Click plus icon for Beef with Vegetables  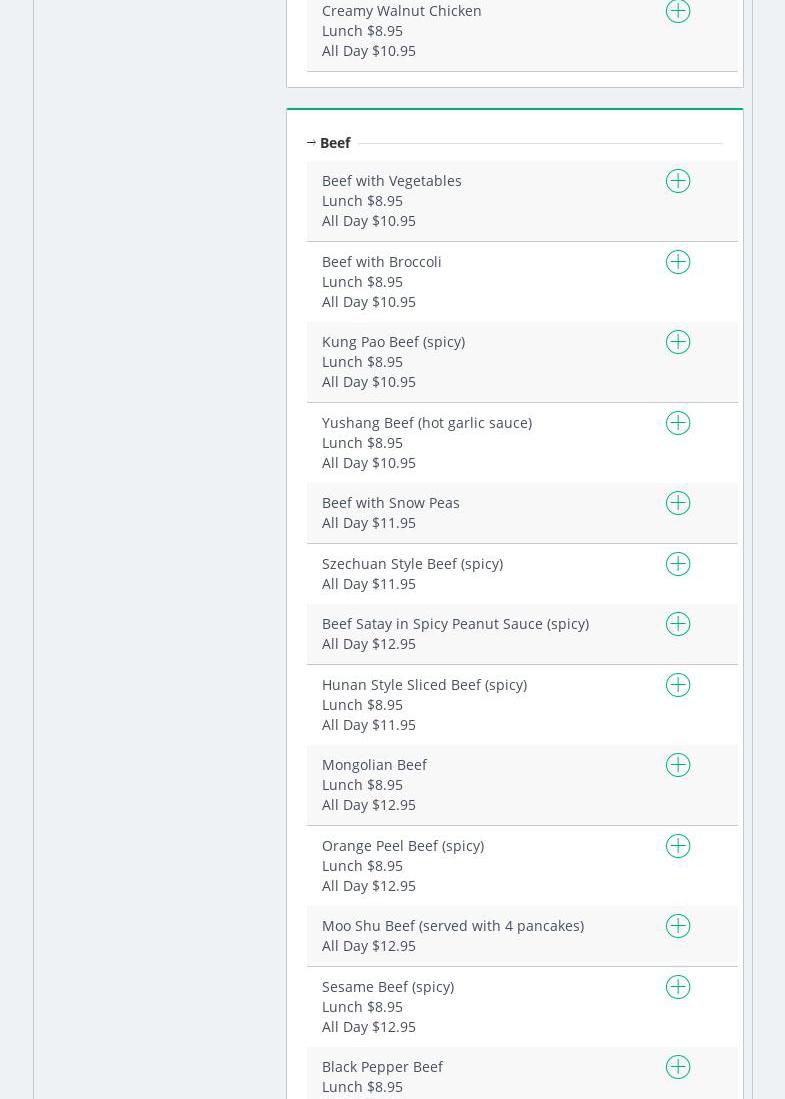click(678, 181)
